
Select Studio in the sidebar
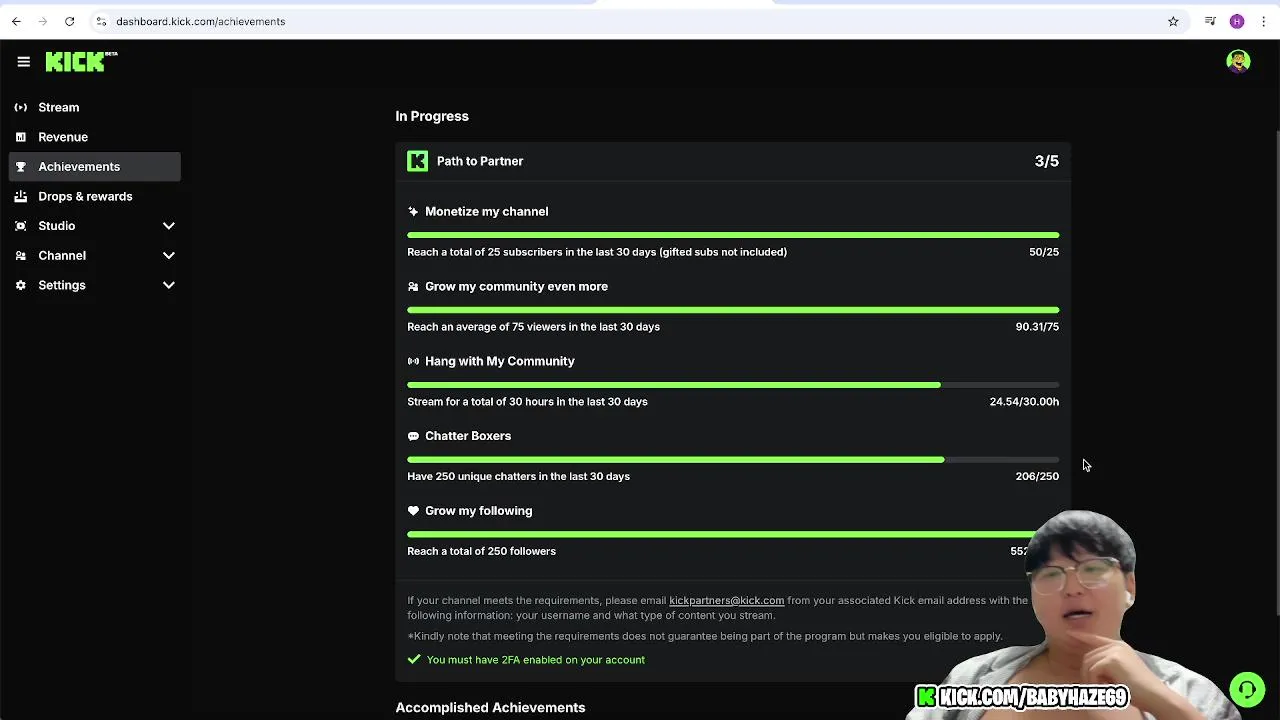pyautogui.click(x=57, y=226)
